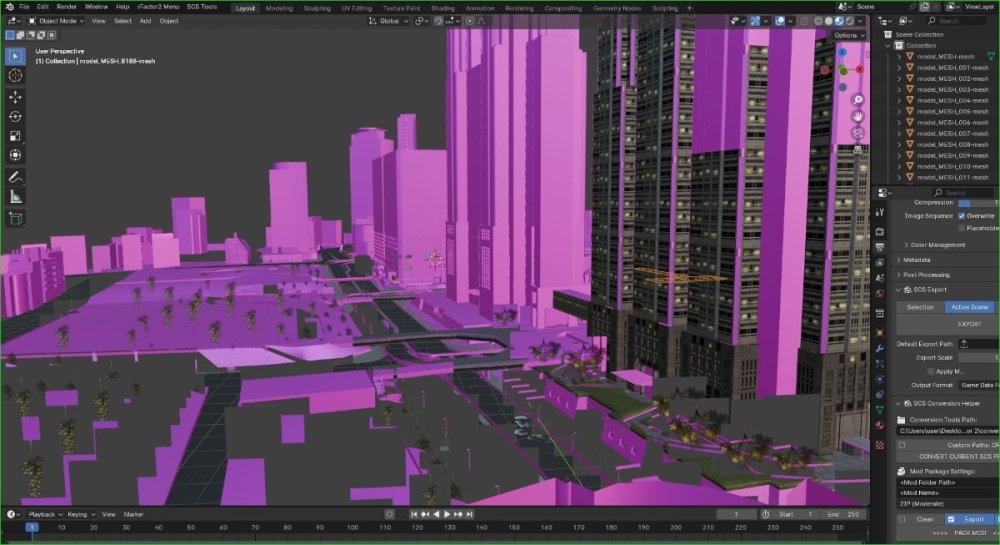
Task: Activate the Scale tool
Action: pyautogui.click(x=15, y=136)
